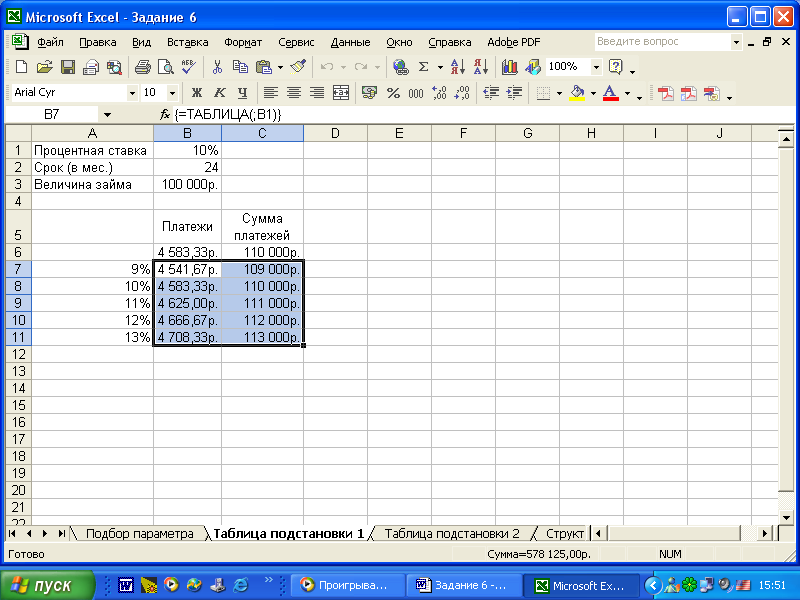Sort ascending with the A-Z icon
The image size is (800, 600).
tap(457, 67)
